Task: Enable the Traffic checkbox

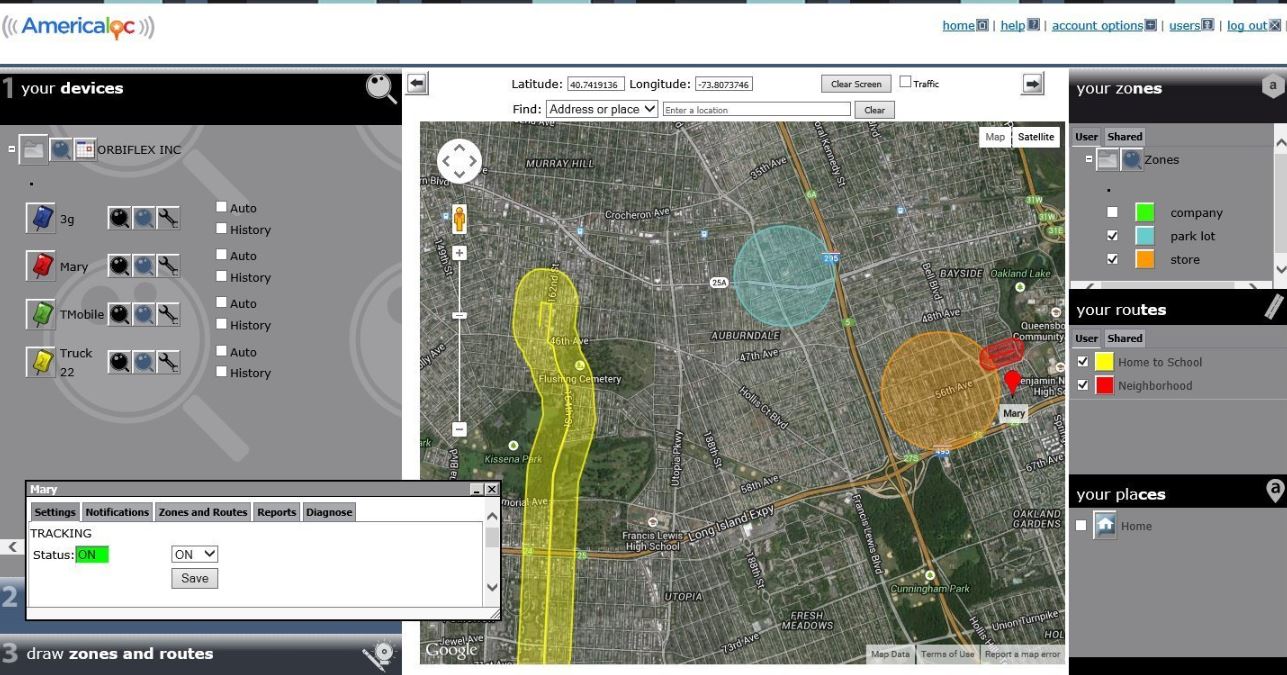Action: 905,83
